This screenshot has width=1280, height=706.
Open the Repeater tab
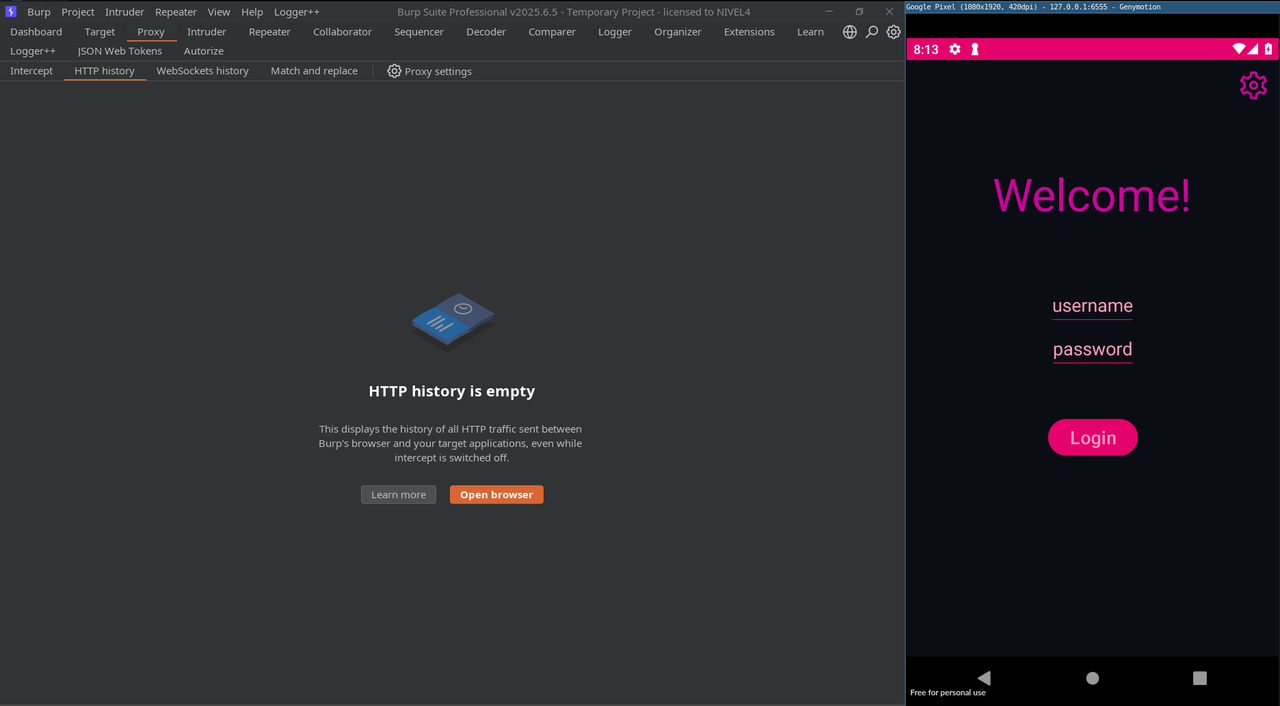270,32
